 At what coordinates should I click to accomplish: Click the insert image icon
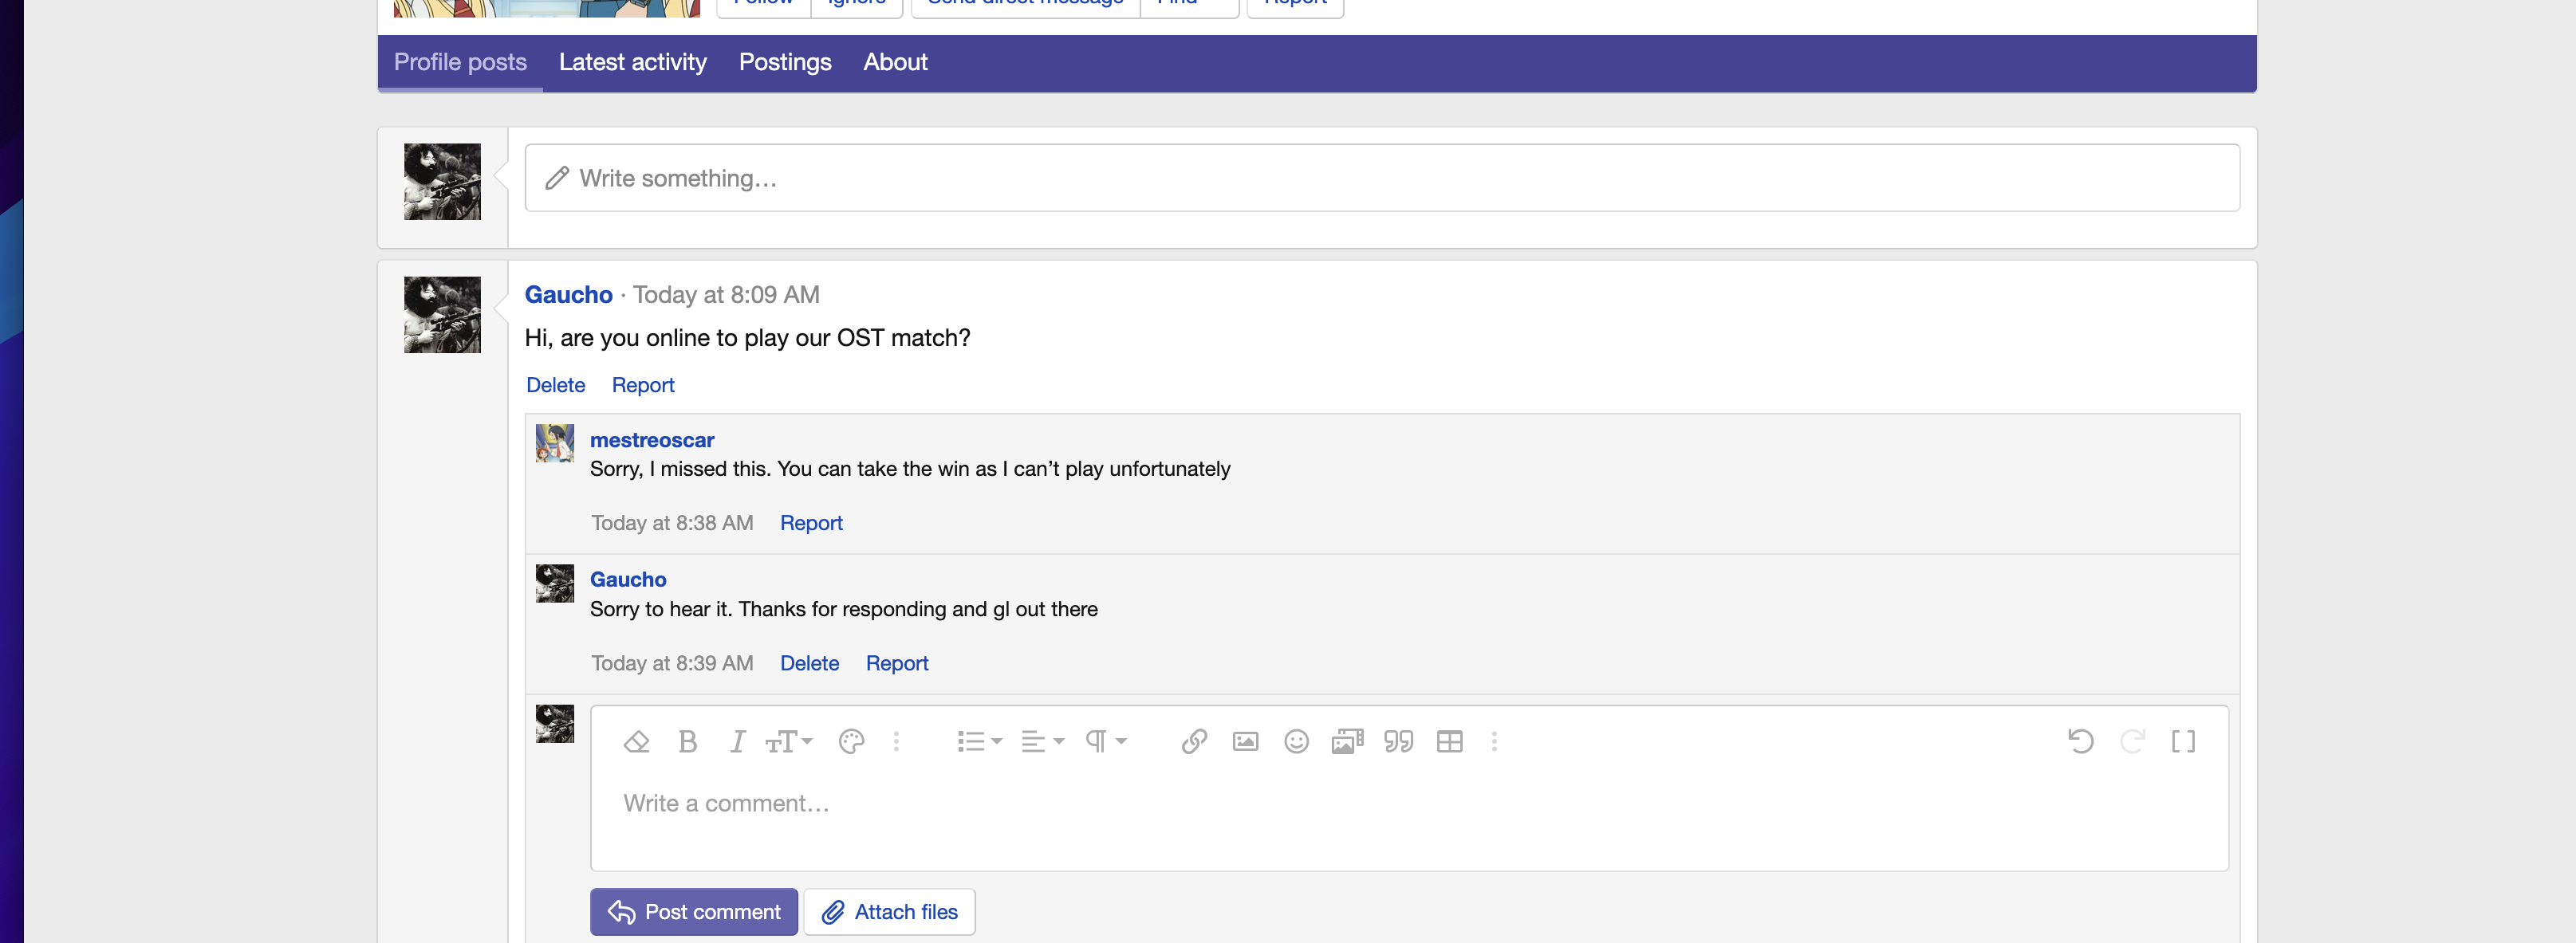(1245, 741)
